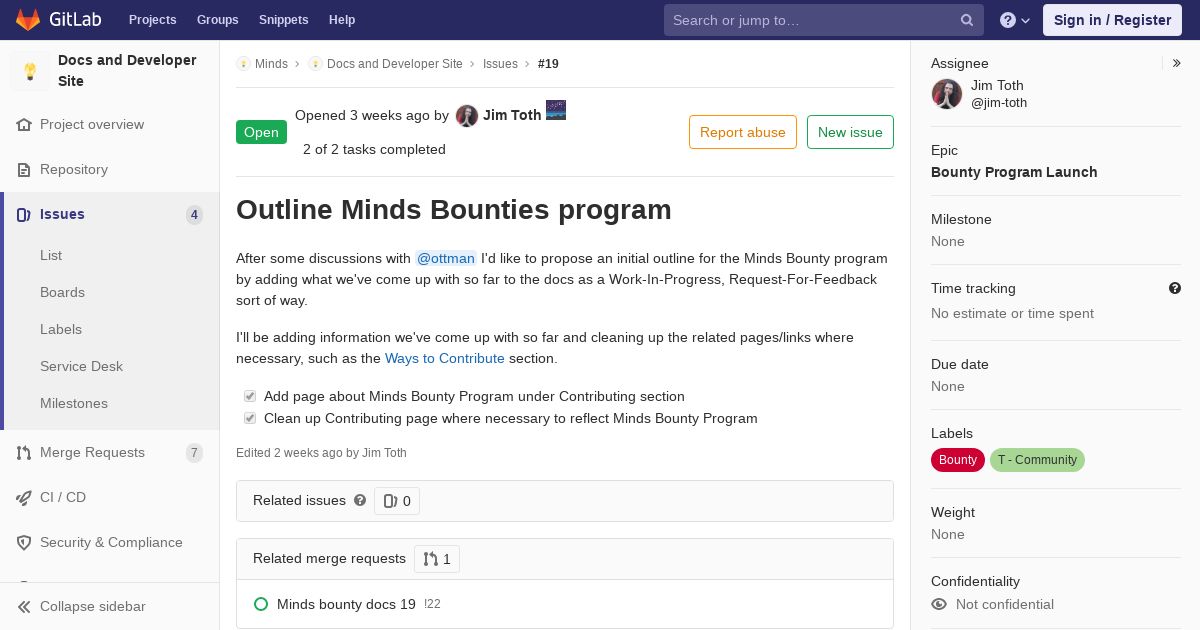
Task: Click the Report abuse button
Action: (743, 132)
